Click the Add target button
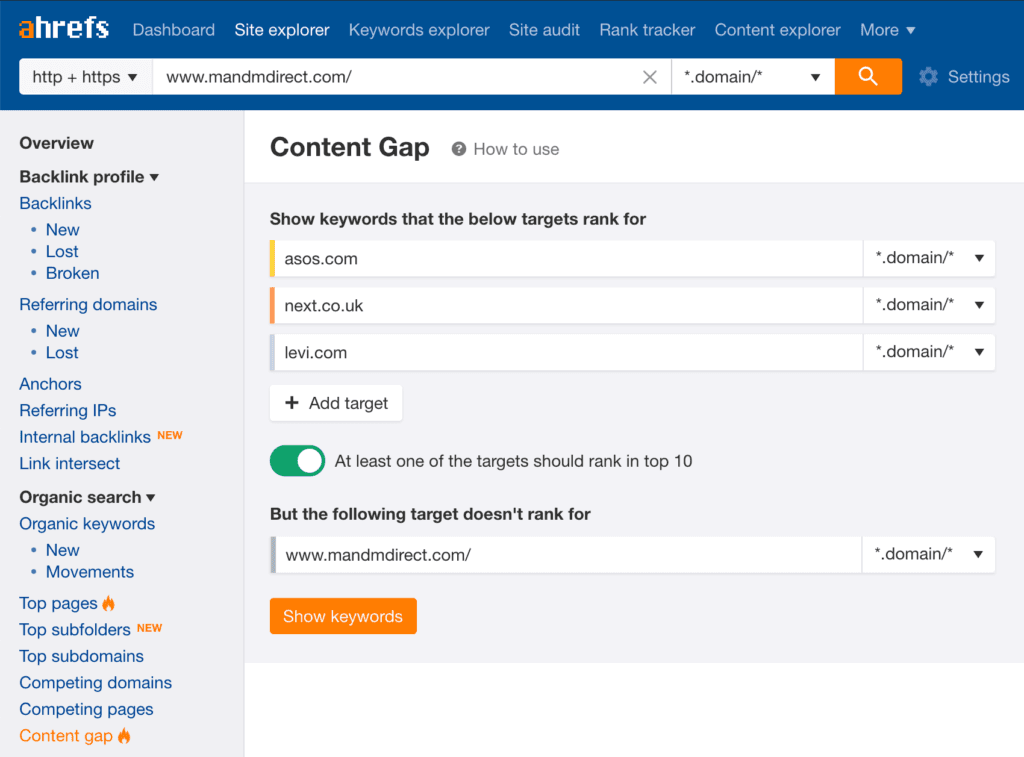Viewport: 1024px width, 757px height. click(336, 403)
